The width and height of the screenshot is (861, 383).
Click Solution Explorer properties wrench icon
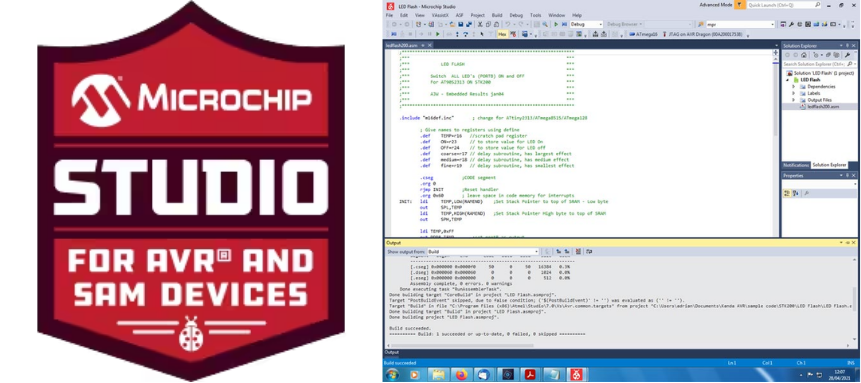848,55
